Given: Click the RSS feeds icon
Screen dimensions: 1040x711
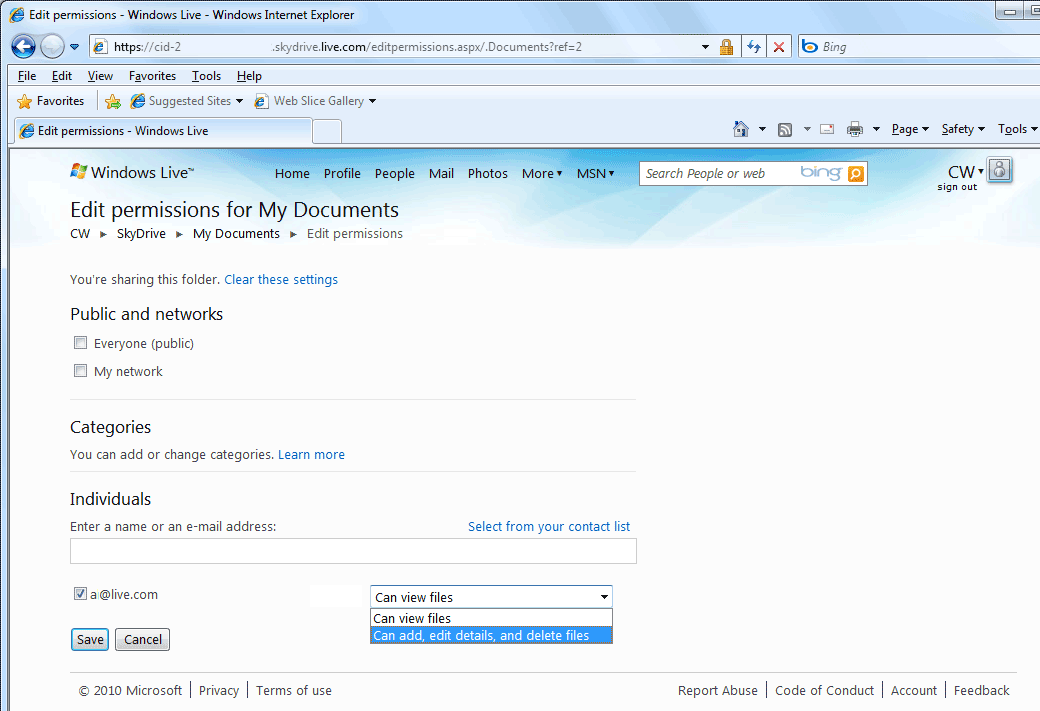Looking at the screenshot, I should [x=785, y=129].
